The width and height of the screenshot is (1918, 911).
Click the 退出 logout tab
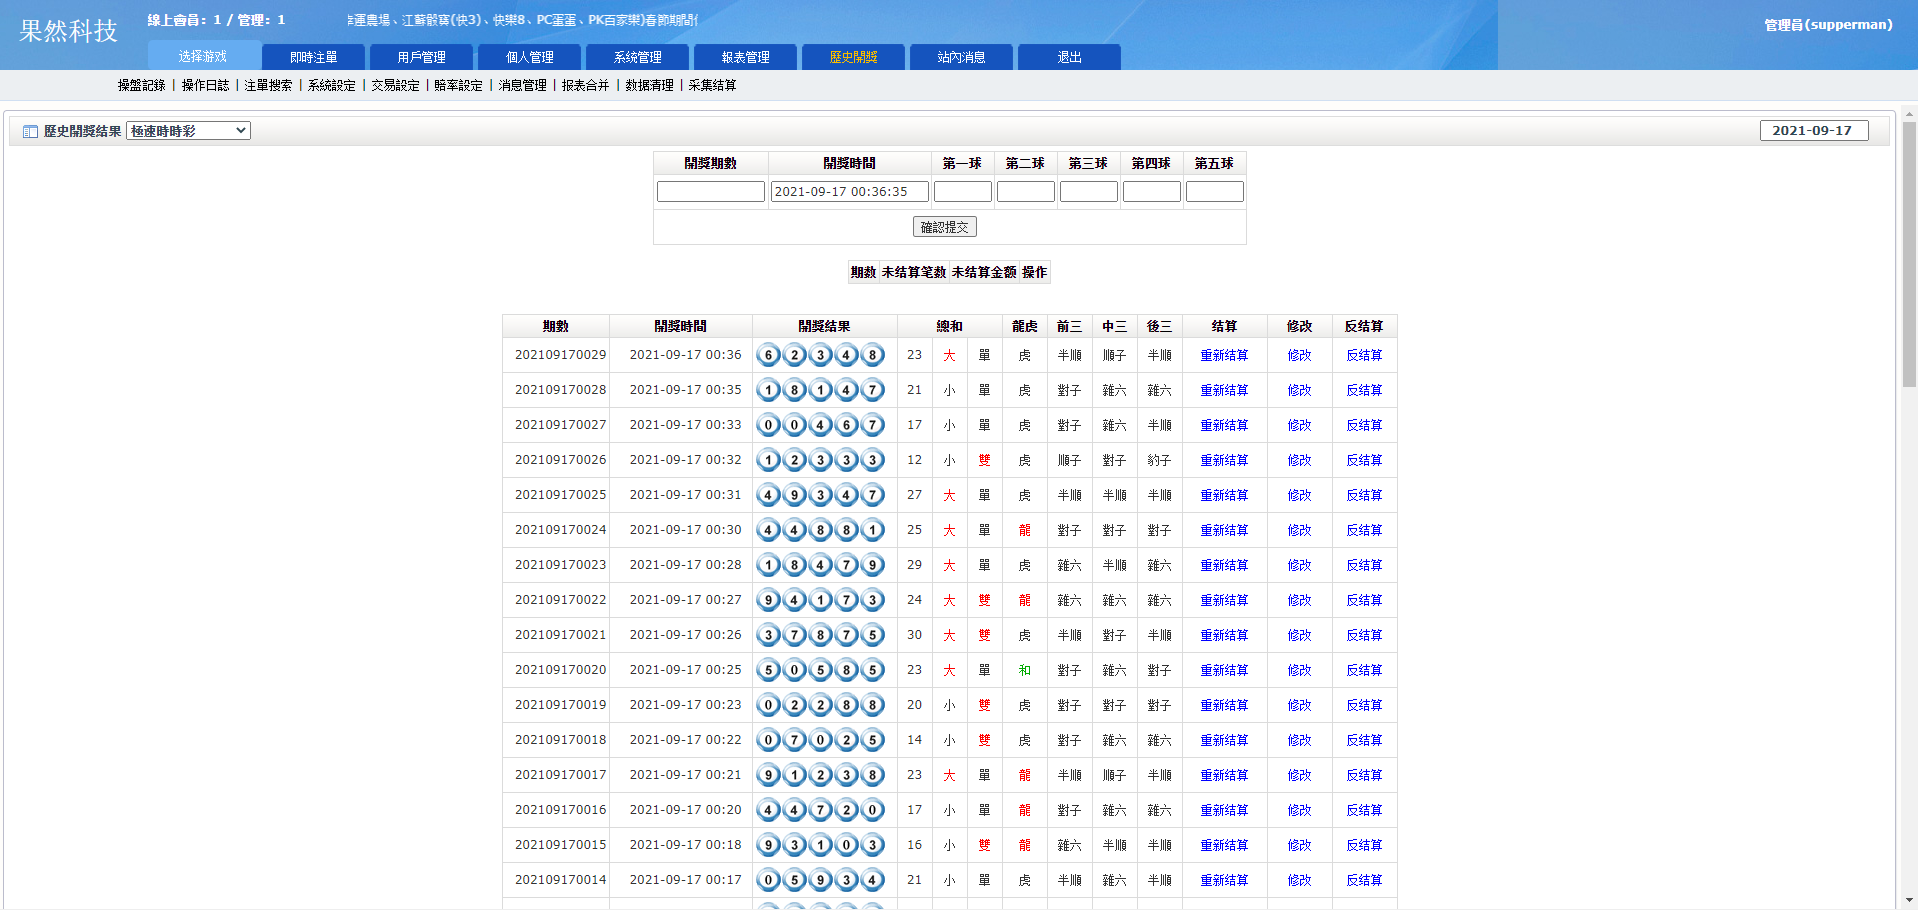1069,57
